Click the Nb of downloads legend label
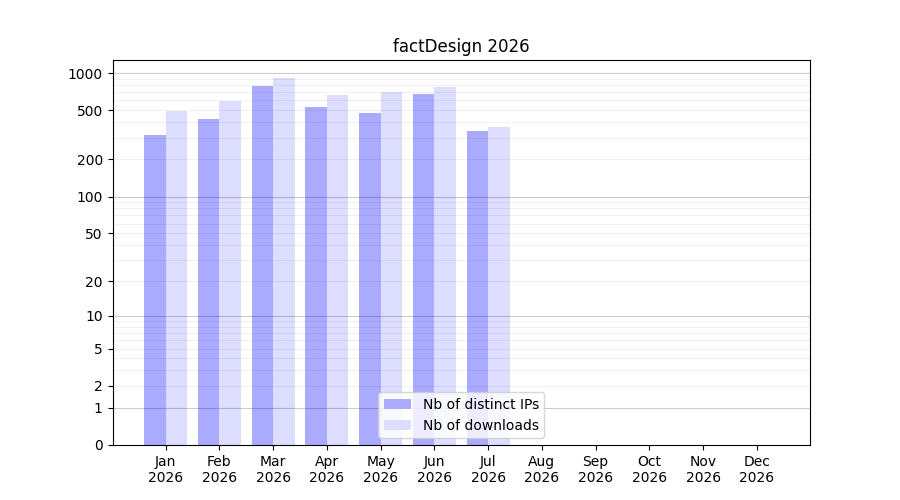 click(480, 425)
